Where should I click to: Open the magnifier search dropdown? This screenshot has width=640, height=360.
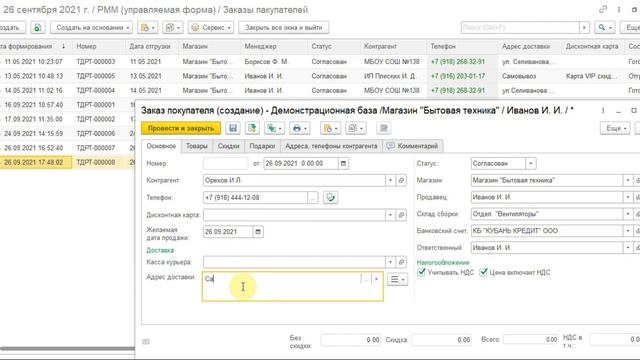(x=605, y=27)
